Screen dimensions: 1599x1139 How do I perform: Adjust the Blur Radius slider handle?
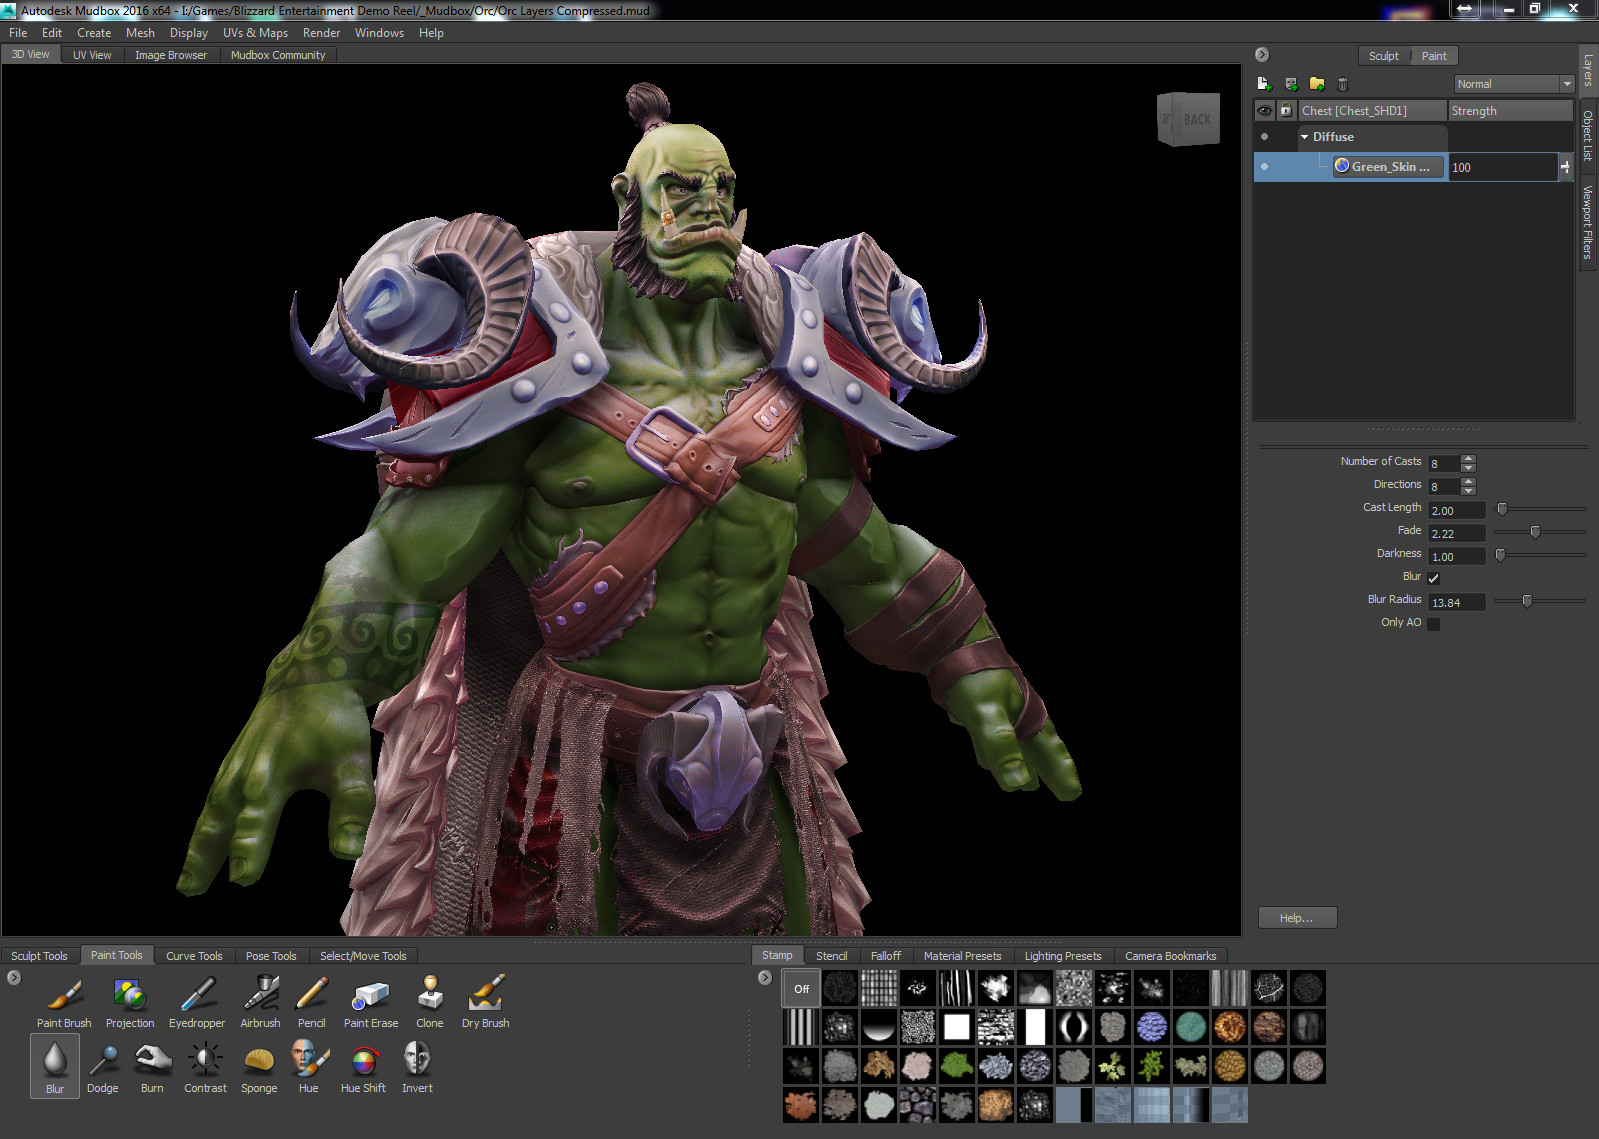[x=1527, y=601]
